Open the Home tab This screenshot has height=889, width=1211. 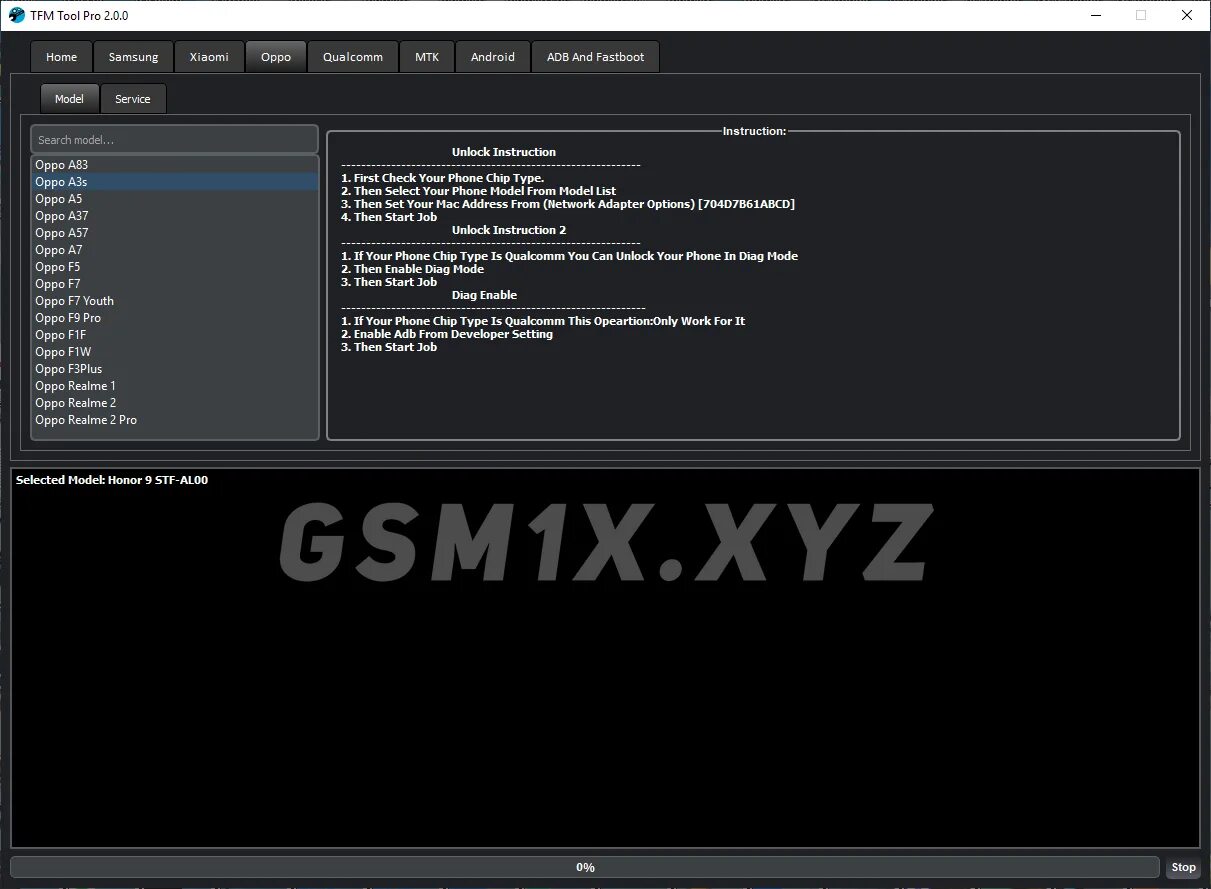click(x=61, y=57)
